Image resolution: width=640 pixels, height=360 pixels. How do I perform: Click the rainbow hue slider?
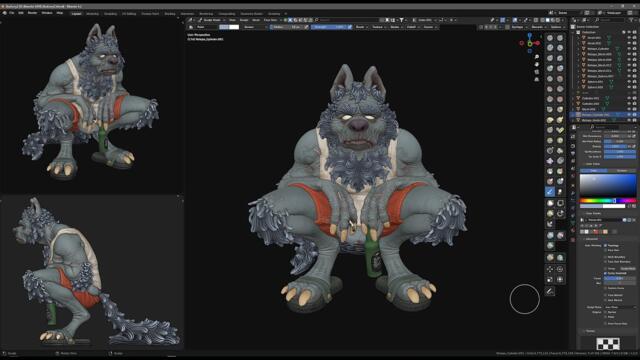point(608,201)
